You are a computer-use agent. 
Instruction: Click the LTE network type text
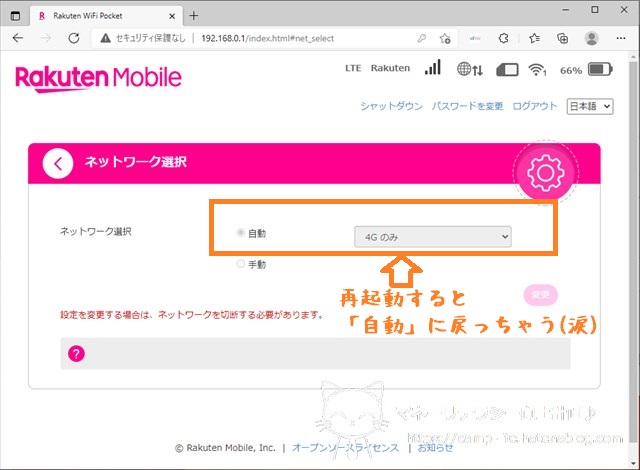tap(353, 68)
